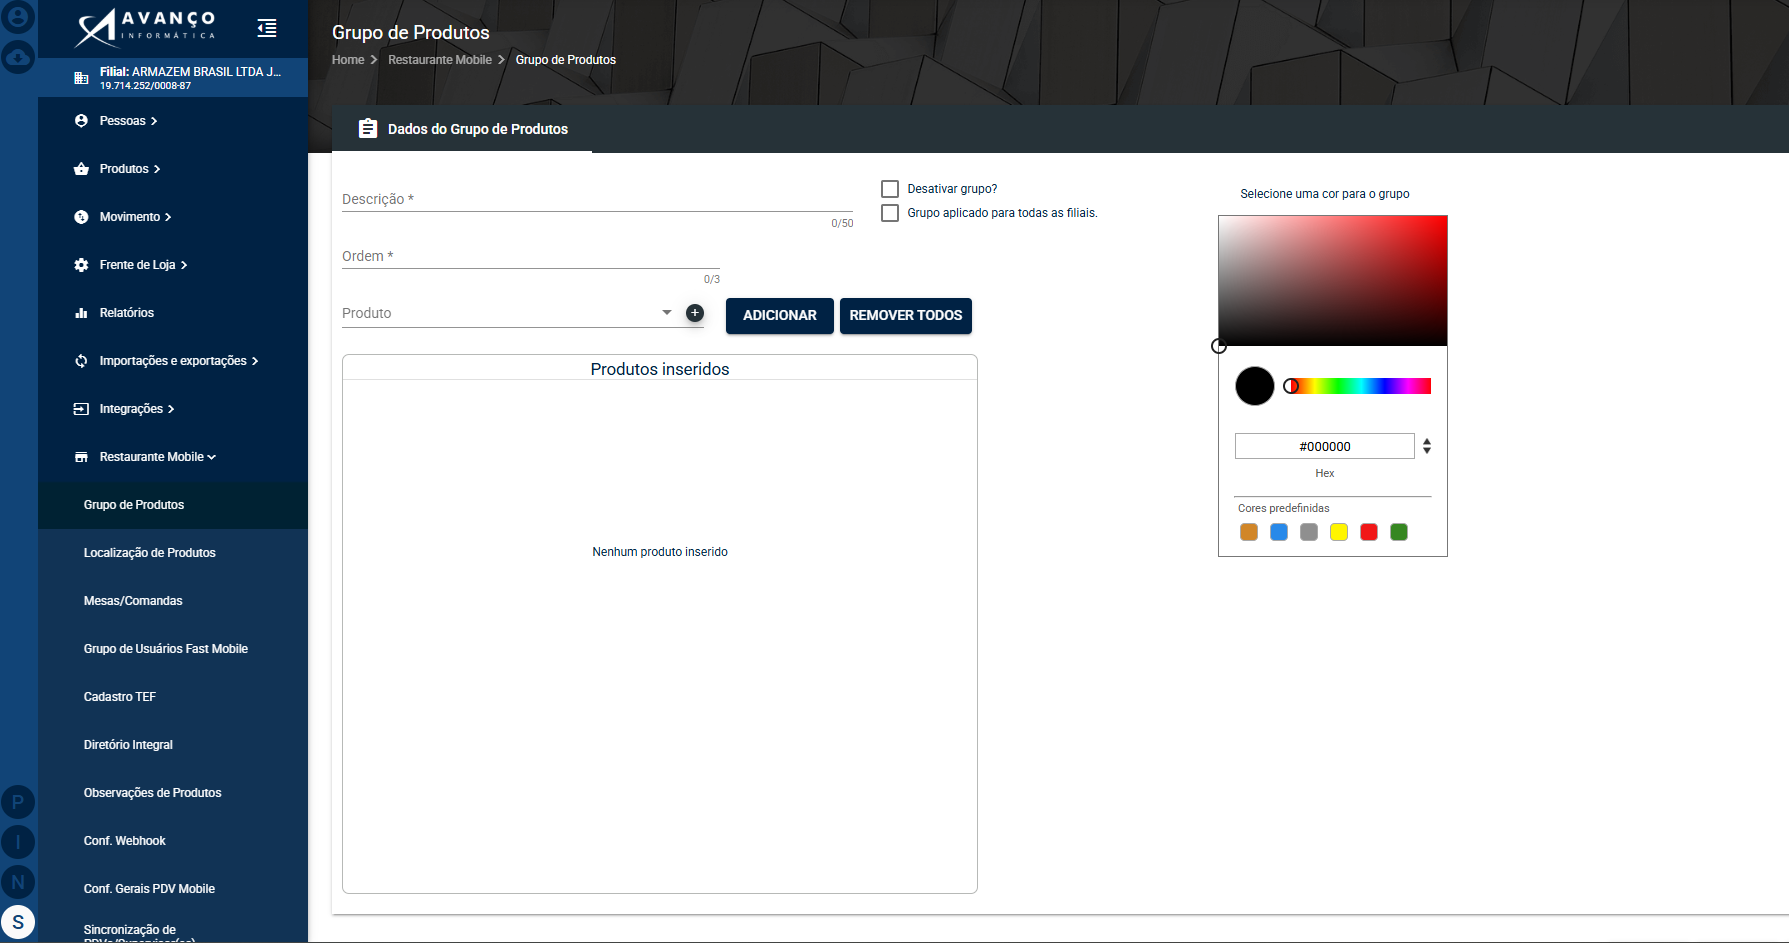Collapse the Restaurante Mobile menu
The height and width of the screenshot is (943, 1789).
tap(157, 457)
